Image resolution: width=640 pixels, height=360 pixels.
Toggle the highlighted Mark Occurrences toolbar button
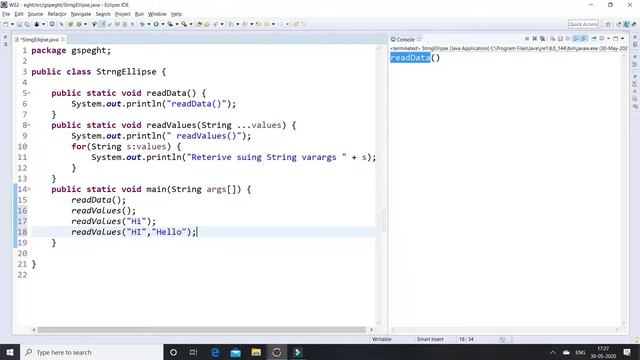tap(102, 24)
